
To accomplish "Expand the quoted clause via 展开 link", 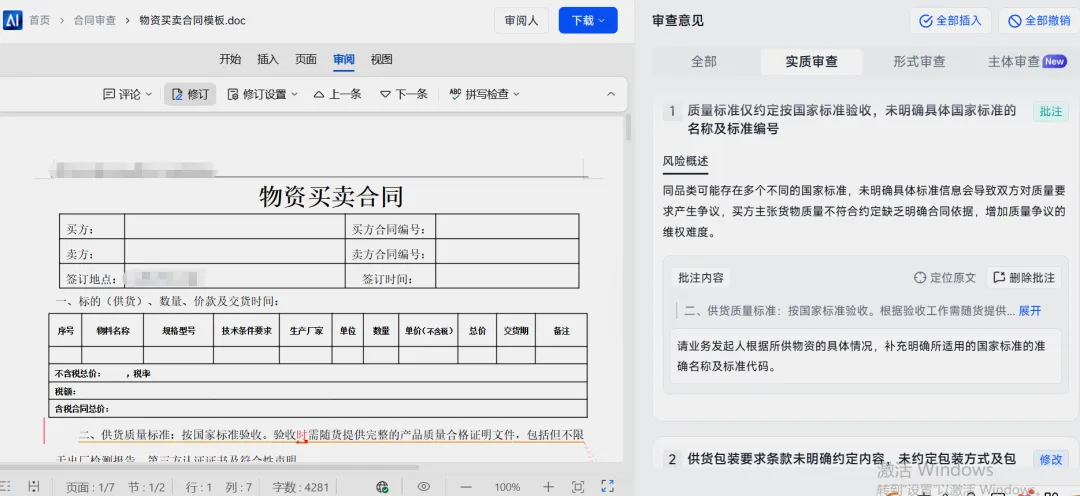I will pyautogui.click(x=1030, y=311).
